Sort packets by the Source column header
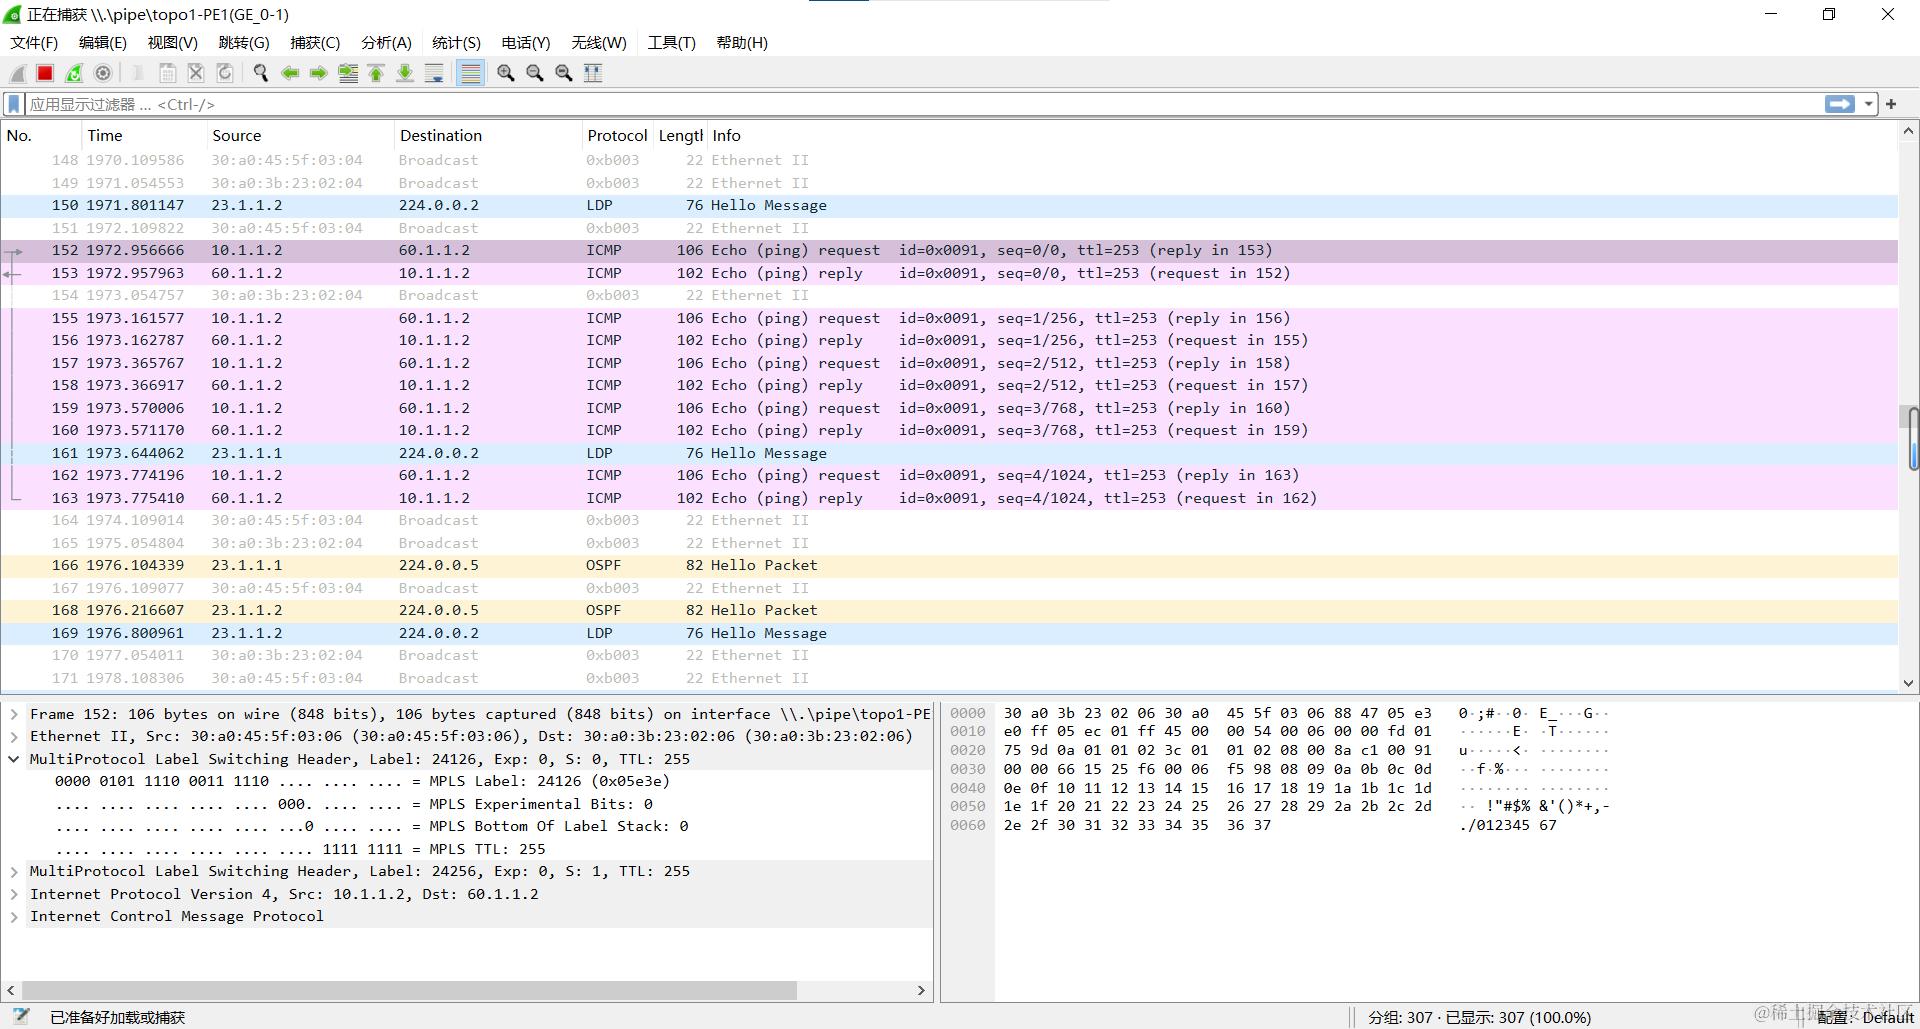The width and height of the screenshot is (1920, 1029). point(300,136)
